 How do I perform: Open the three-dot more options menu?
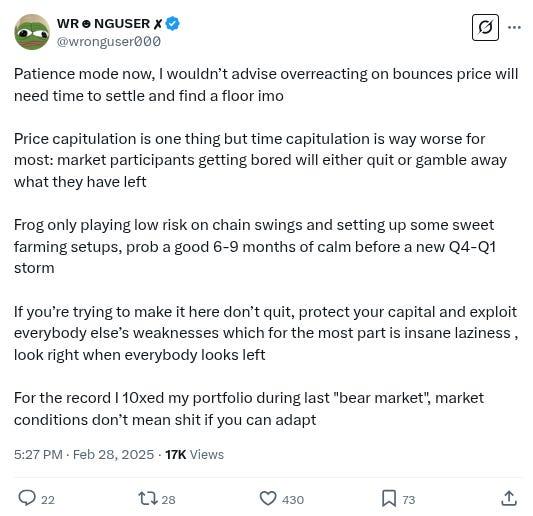(514, 27)
